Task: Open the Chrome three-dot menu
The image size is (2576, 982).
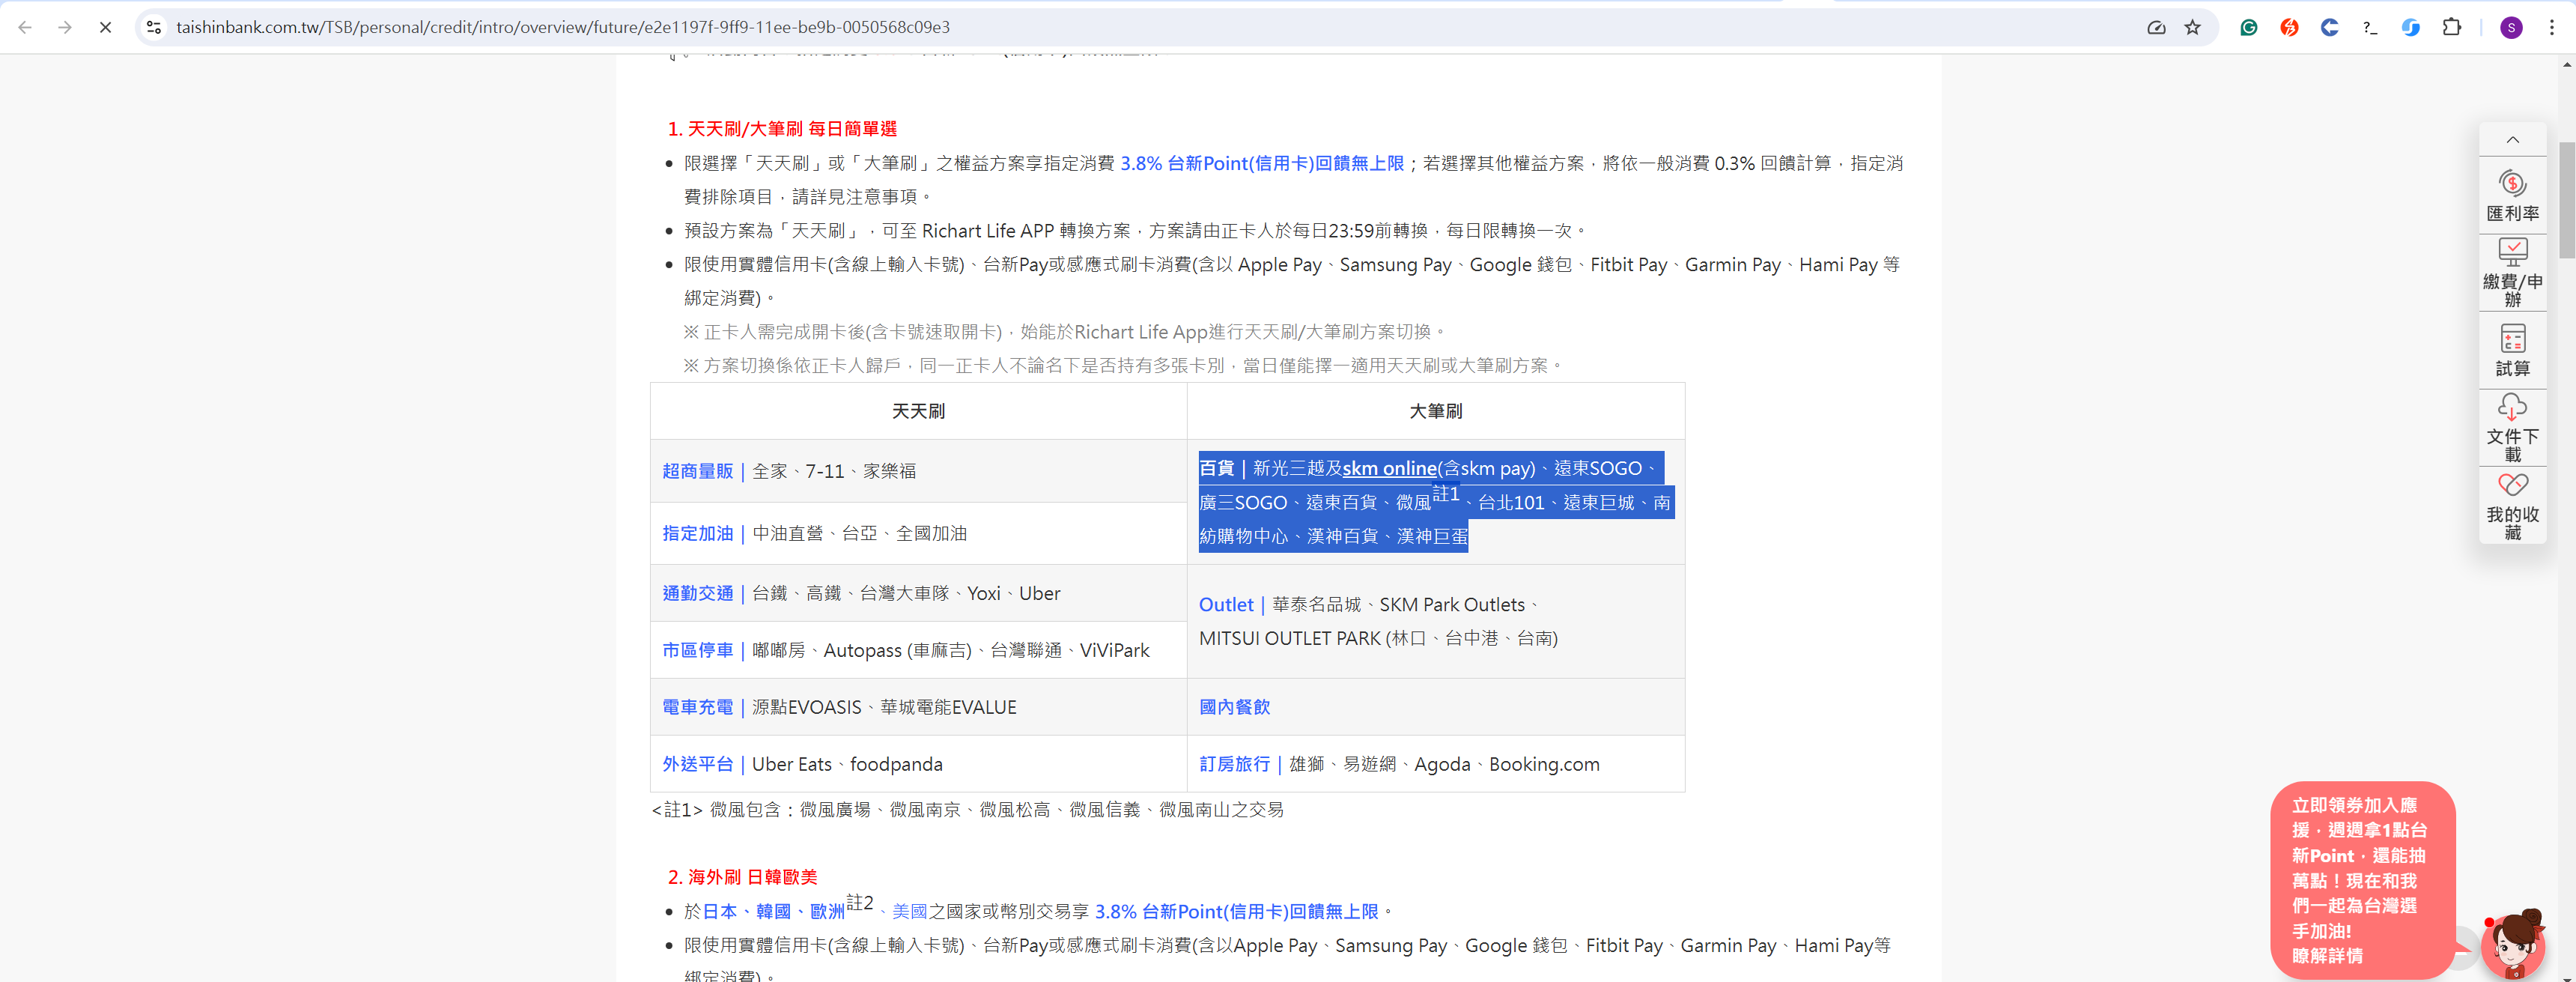Action: coord(2552,27)
